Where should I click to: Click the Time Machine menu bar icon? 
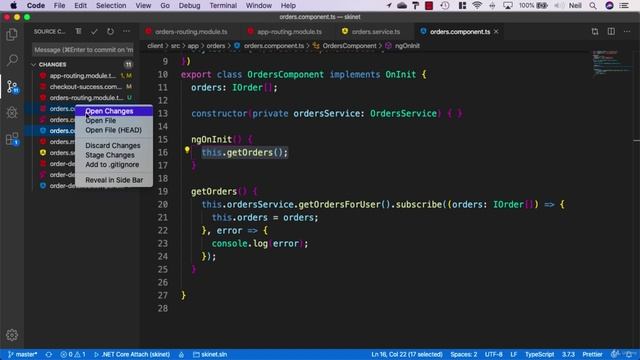tap(445, 6)
